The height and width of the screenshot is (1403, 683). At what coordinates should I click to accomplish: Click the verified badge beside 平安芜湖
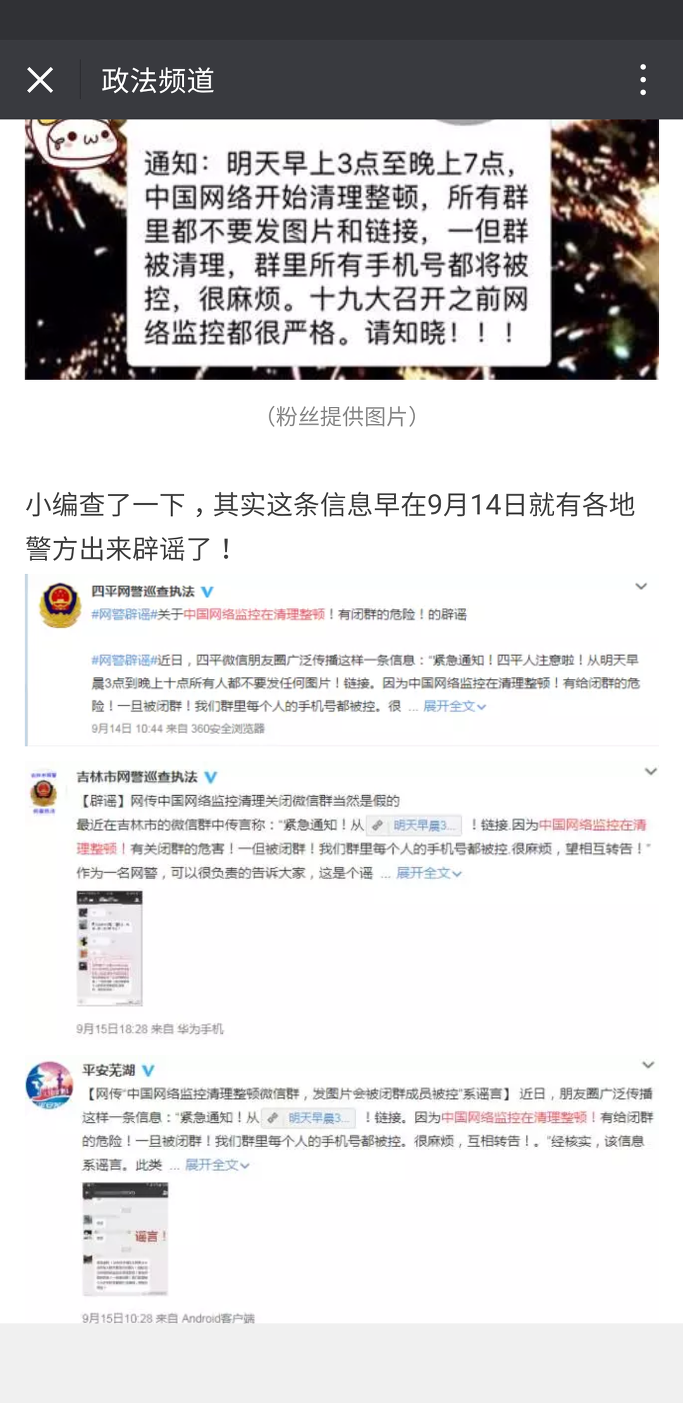click(x=148, y=1071)
